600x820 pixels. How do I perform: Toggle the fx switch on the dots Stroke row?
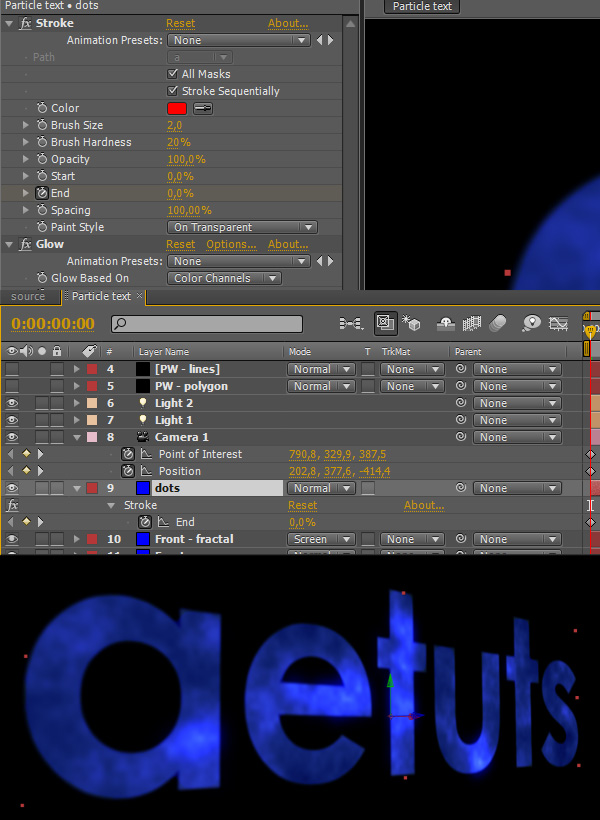point(13,505)
